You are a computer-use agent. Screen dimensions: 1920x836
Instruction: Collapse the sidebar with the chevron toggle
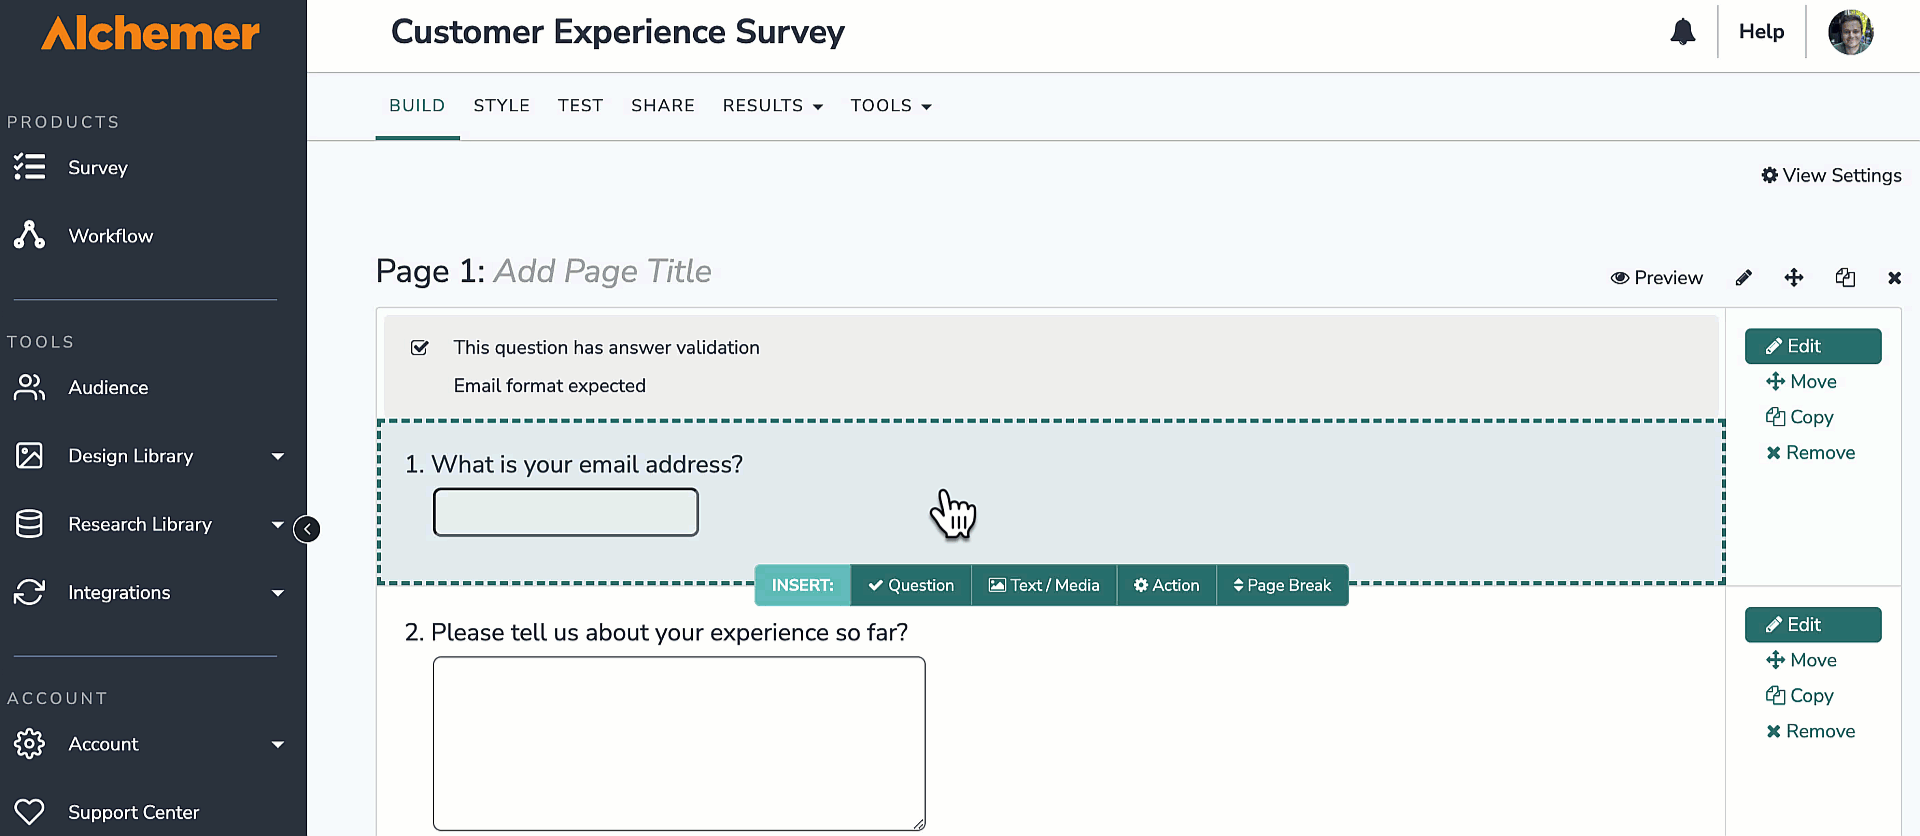pyautogui.click(x=307, y=528)
